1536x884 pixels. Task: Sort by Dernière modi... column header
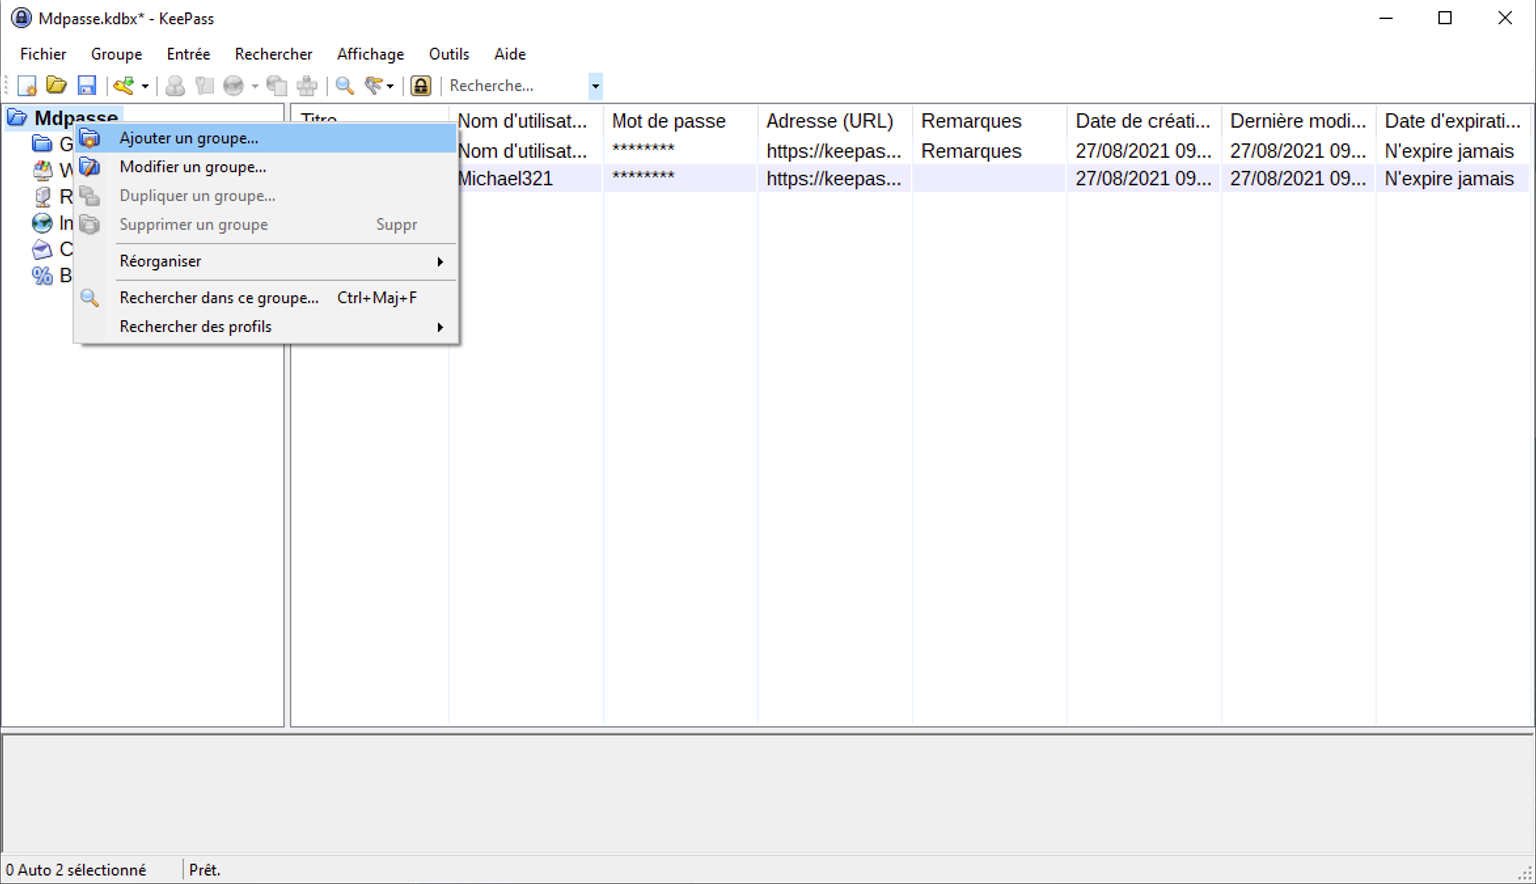pyautogui.click(x=1298, y=121)
